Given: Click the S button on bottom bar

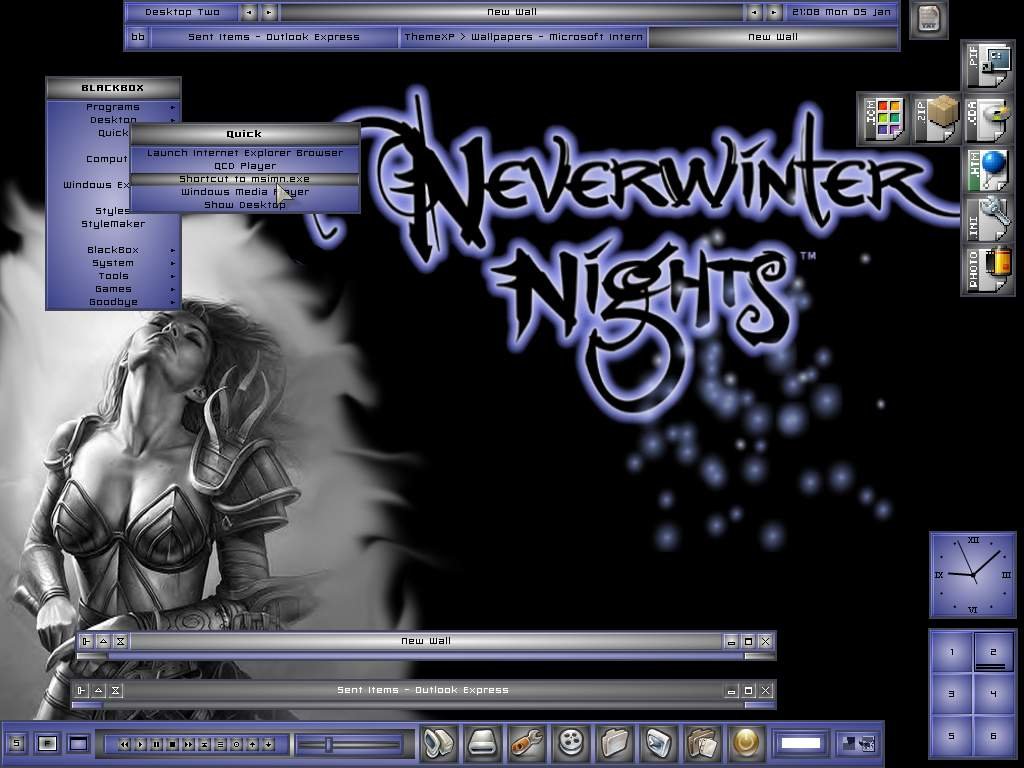Looking at the screenshot, I should (16, 743).
